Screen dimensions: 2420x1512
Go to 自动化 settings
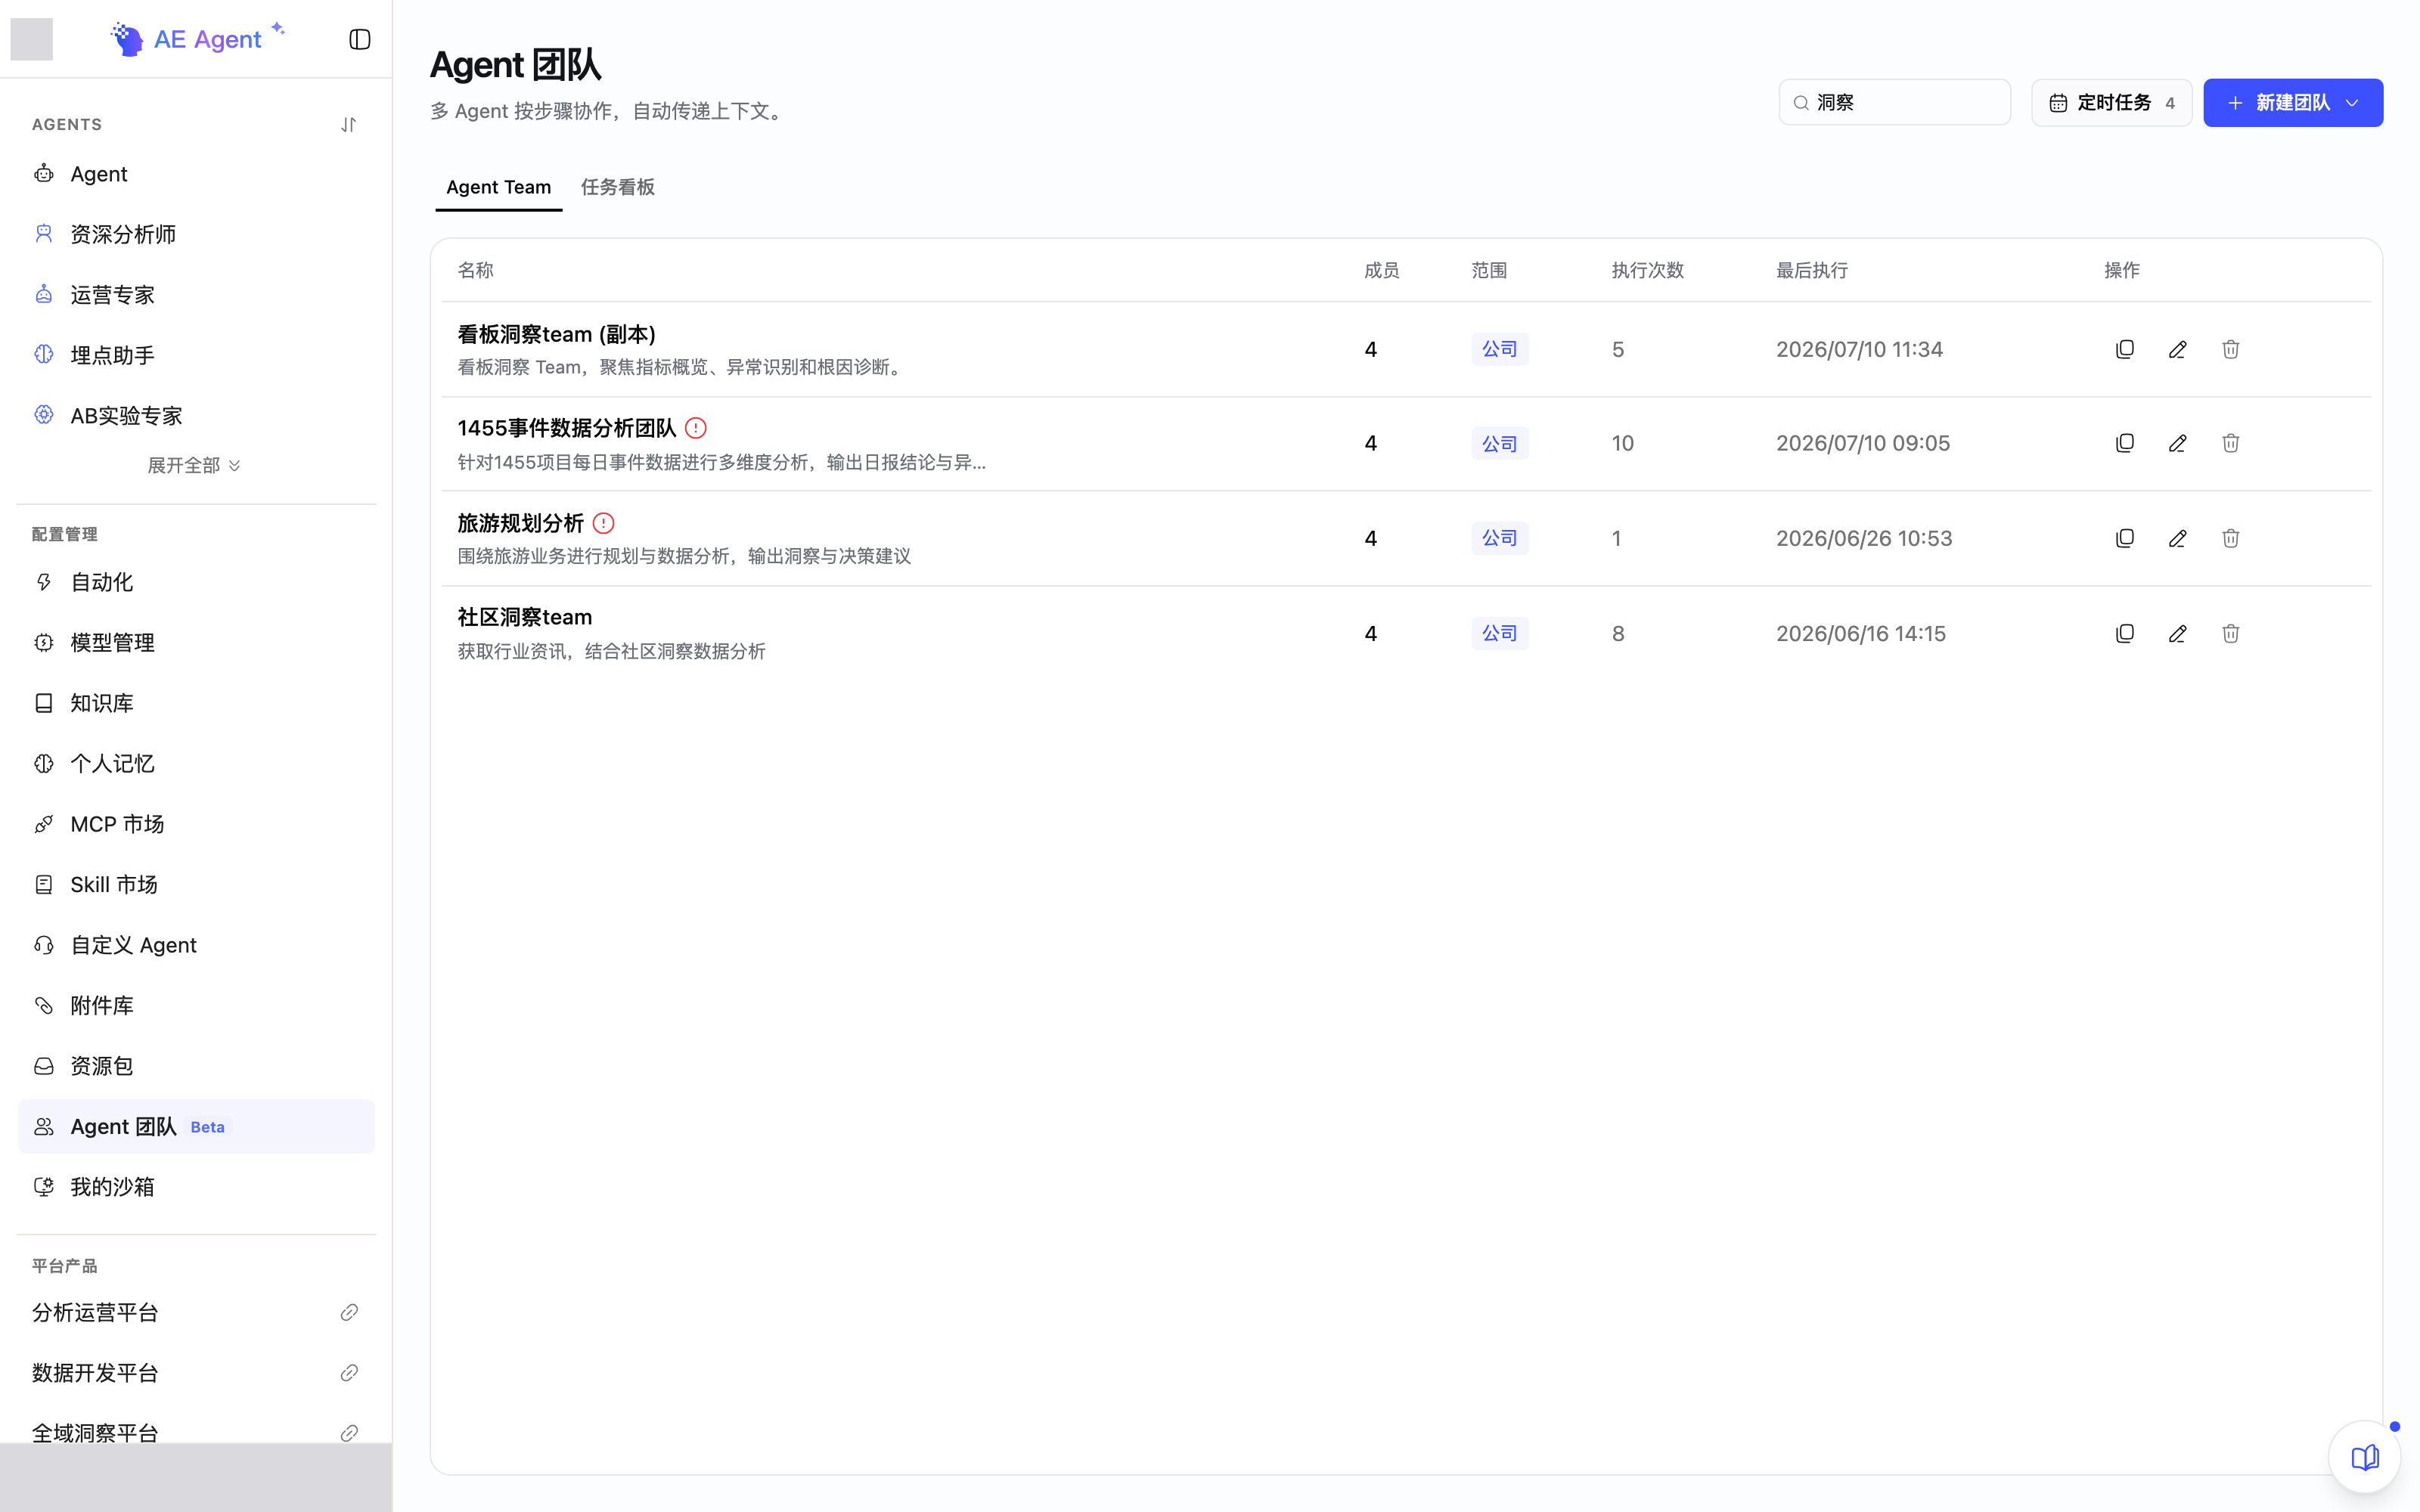[x=196, y=582]
